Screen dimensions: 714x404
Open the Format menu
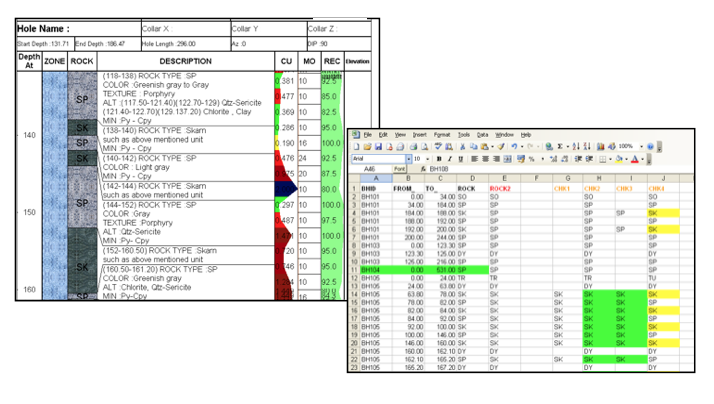(442, 134)
